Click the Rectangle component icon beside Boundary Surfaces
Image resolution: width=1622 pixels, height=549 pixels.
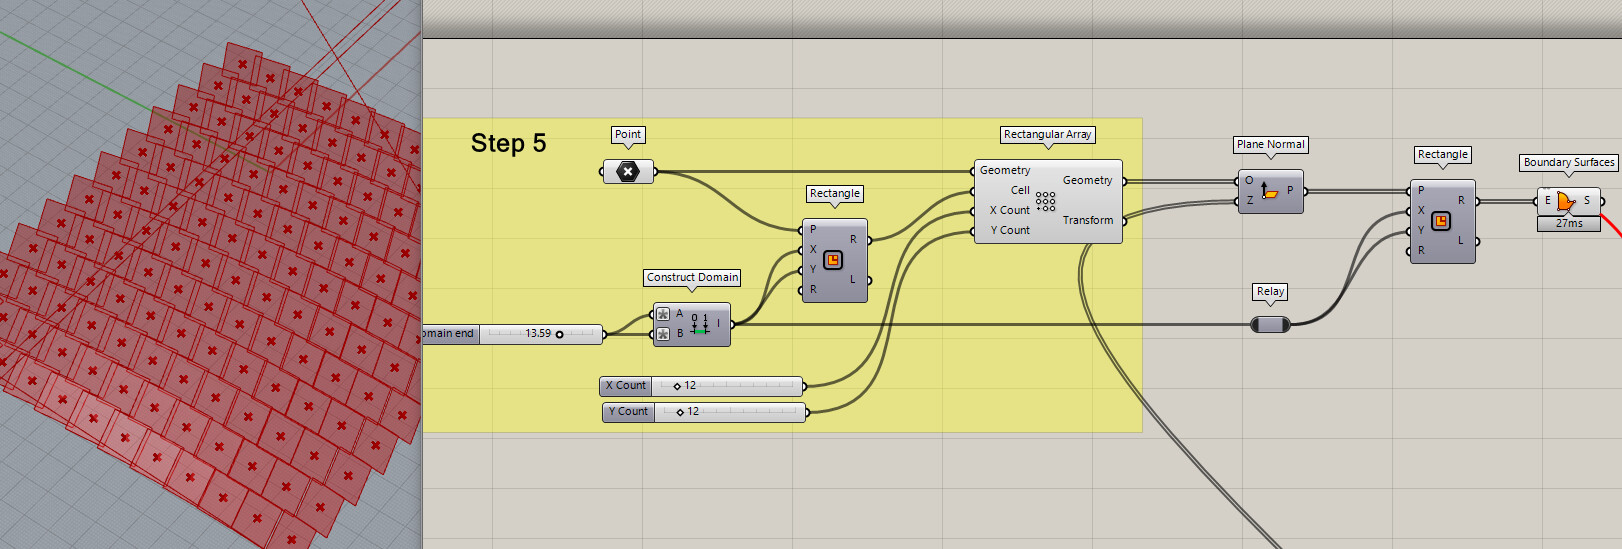(1441, 221)
